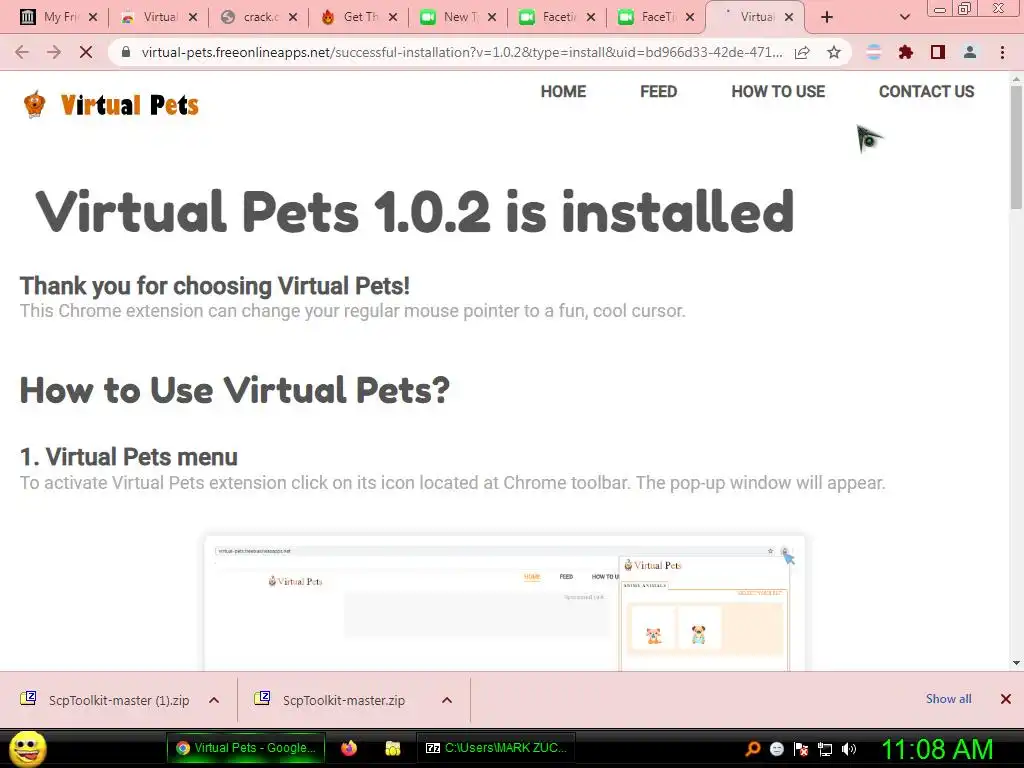The image size is (1024, 768).
Task: Open the Chrome three-dot menu
Action: (1002, 52)
